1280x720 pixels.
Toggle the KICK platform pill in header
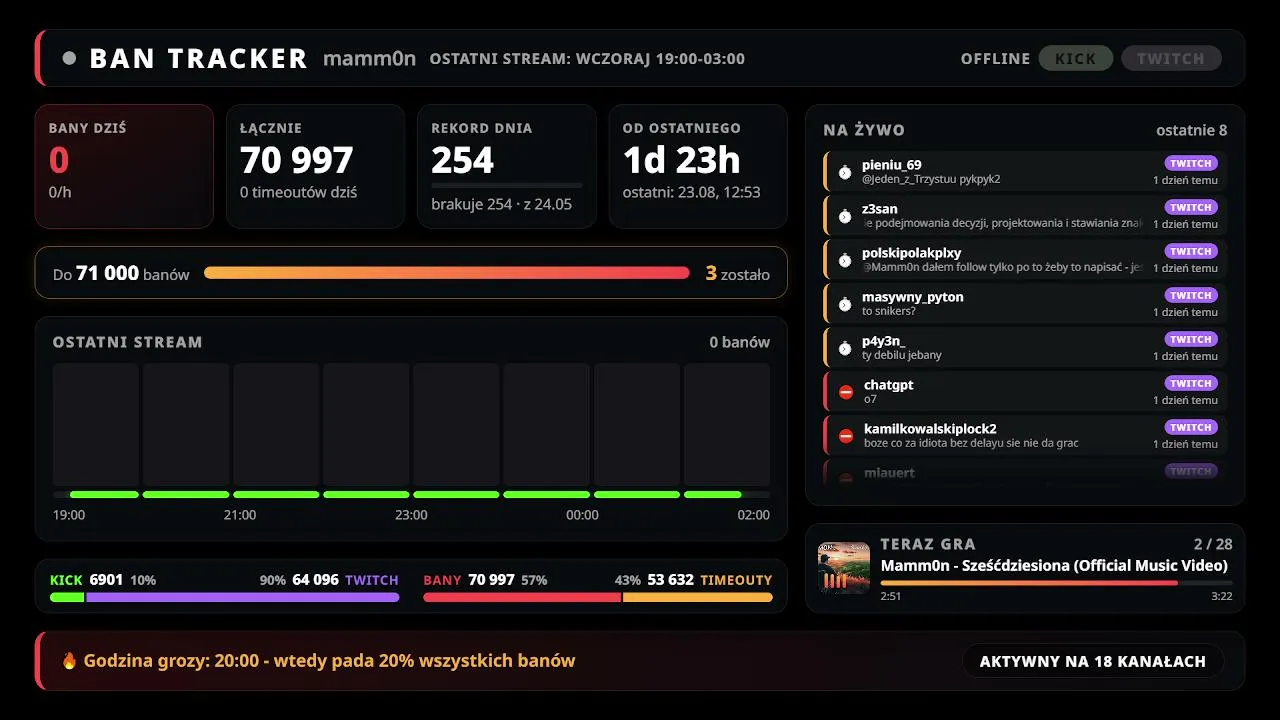coord(1076,58)
